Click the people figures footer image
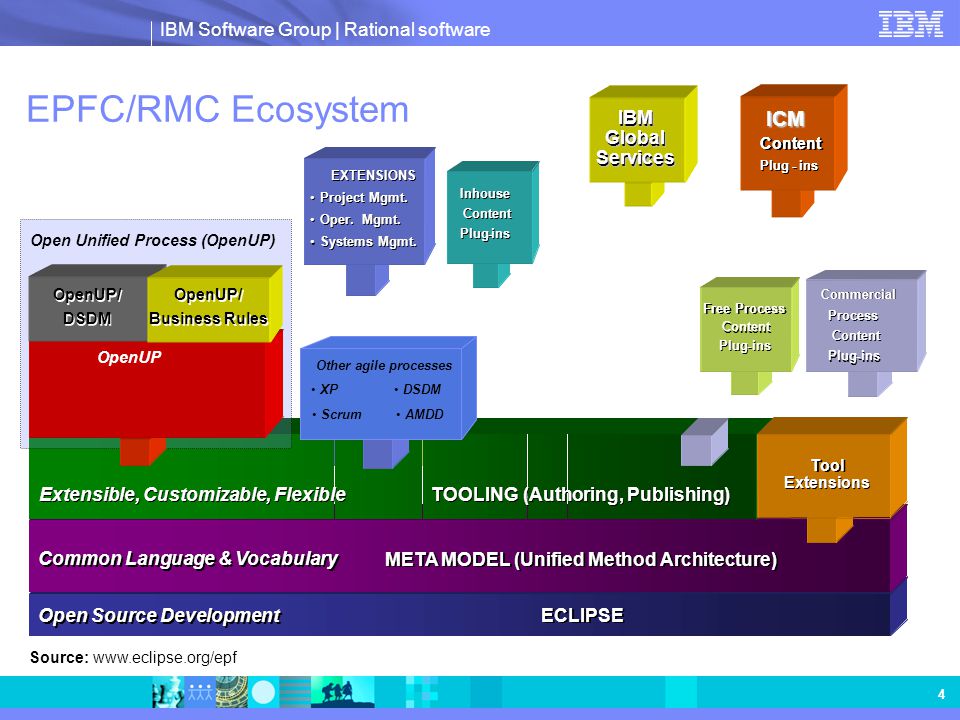Viewport: 960px width, 720px height. point(200,692)
